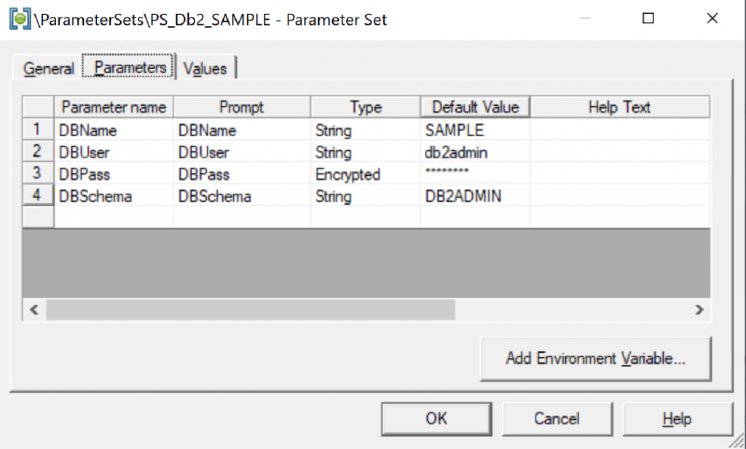746x449 pixels.
Task: Click the top-left grid corner cell
Action: 38,107
